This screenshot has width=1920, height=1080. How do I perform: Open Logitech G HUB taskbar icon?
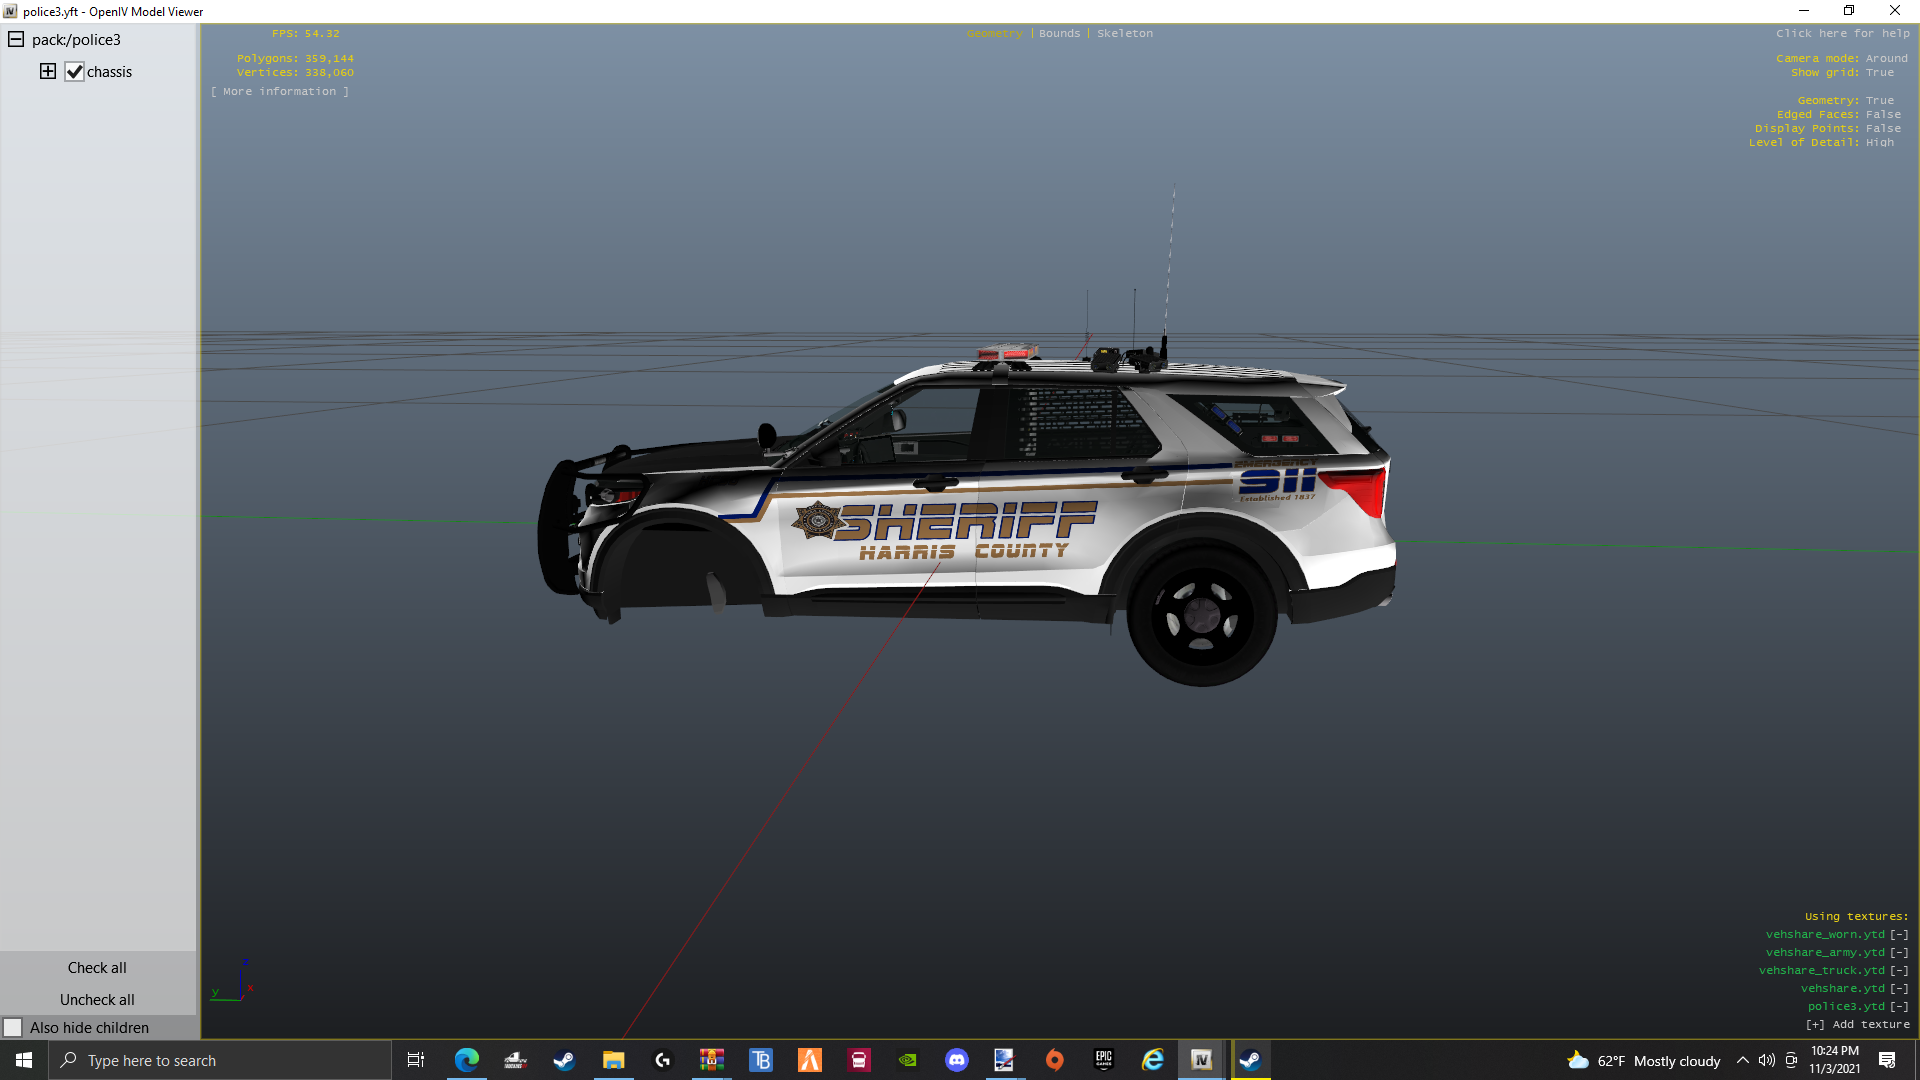tap(663, 1060)
